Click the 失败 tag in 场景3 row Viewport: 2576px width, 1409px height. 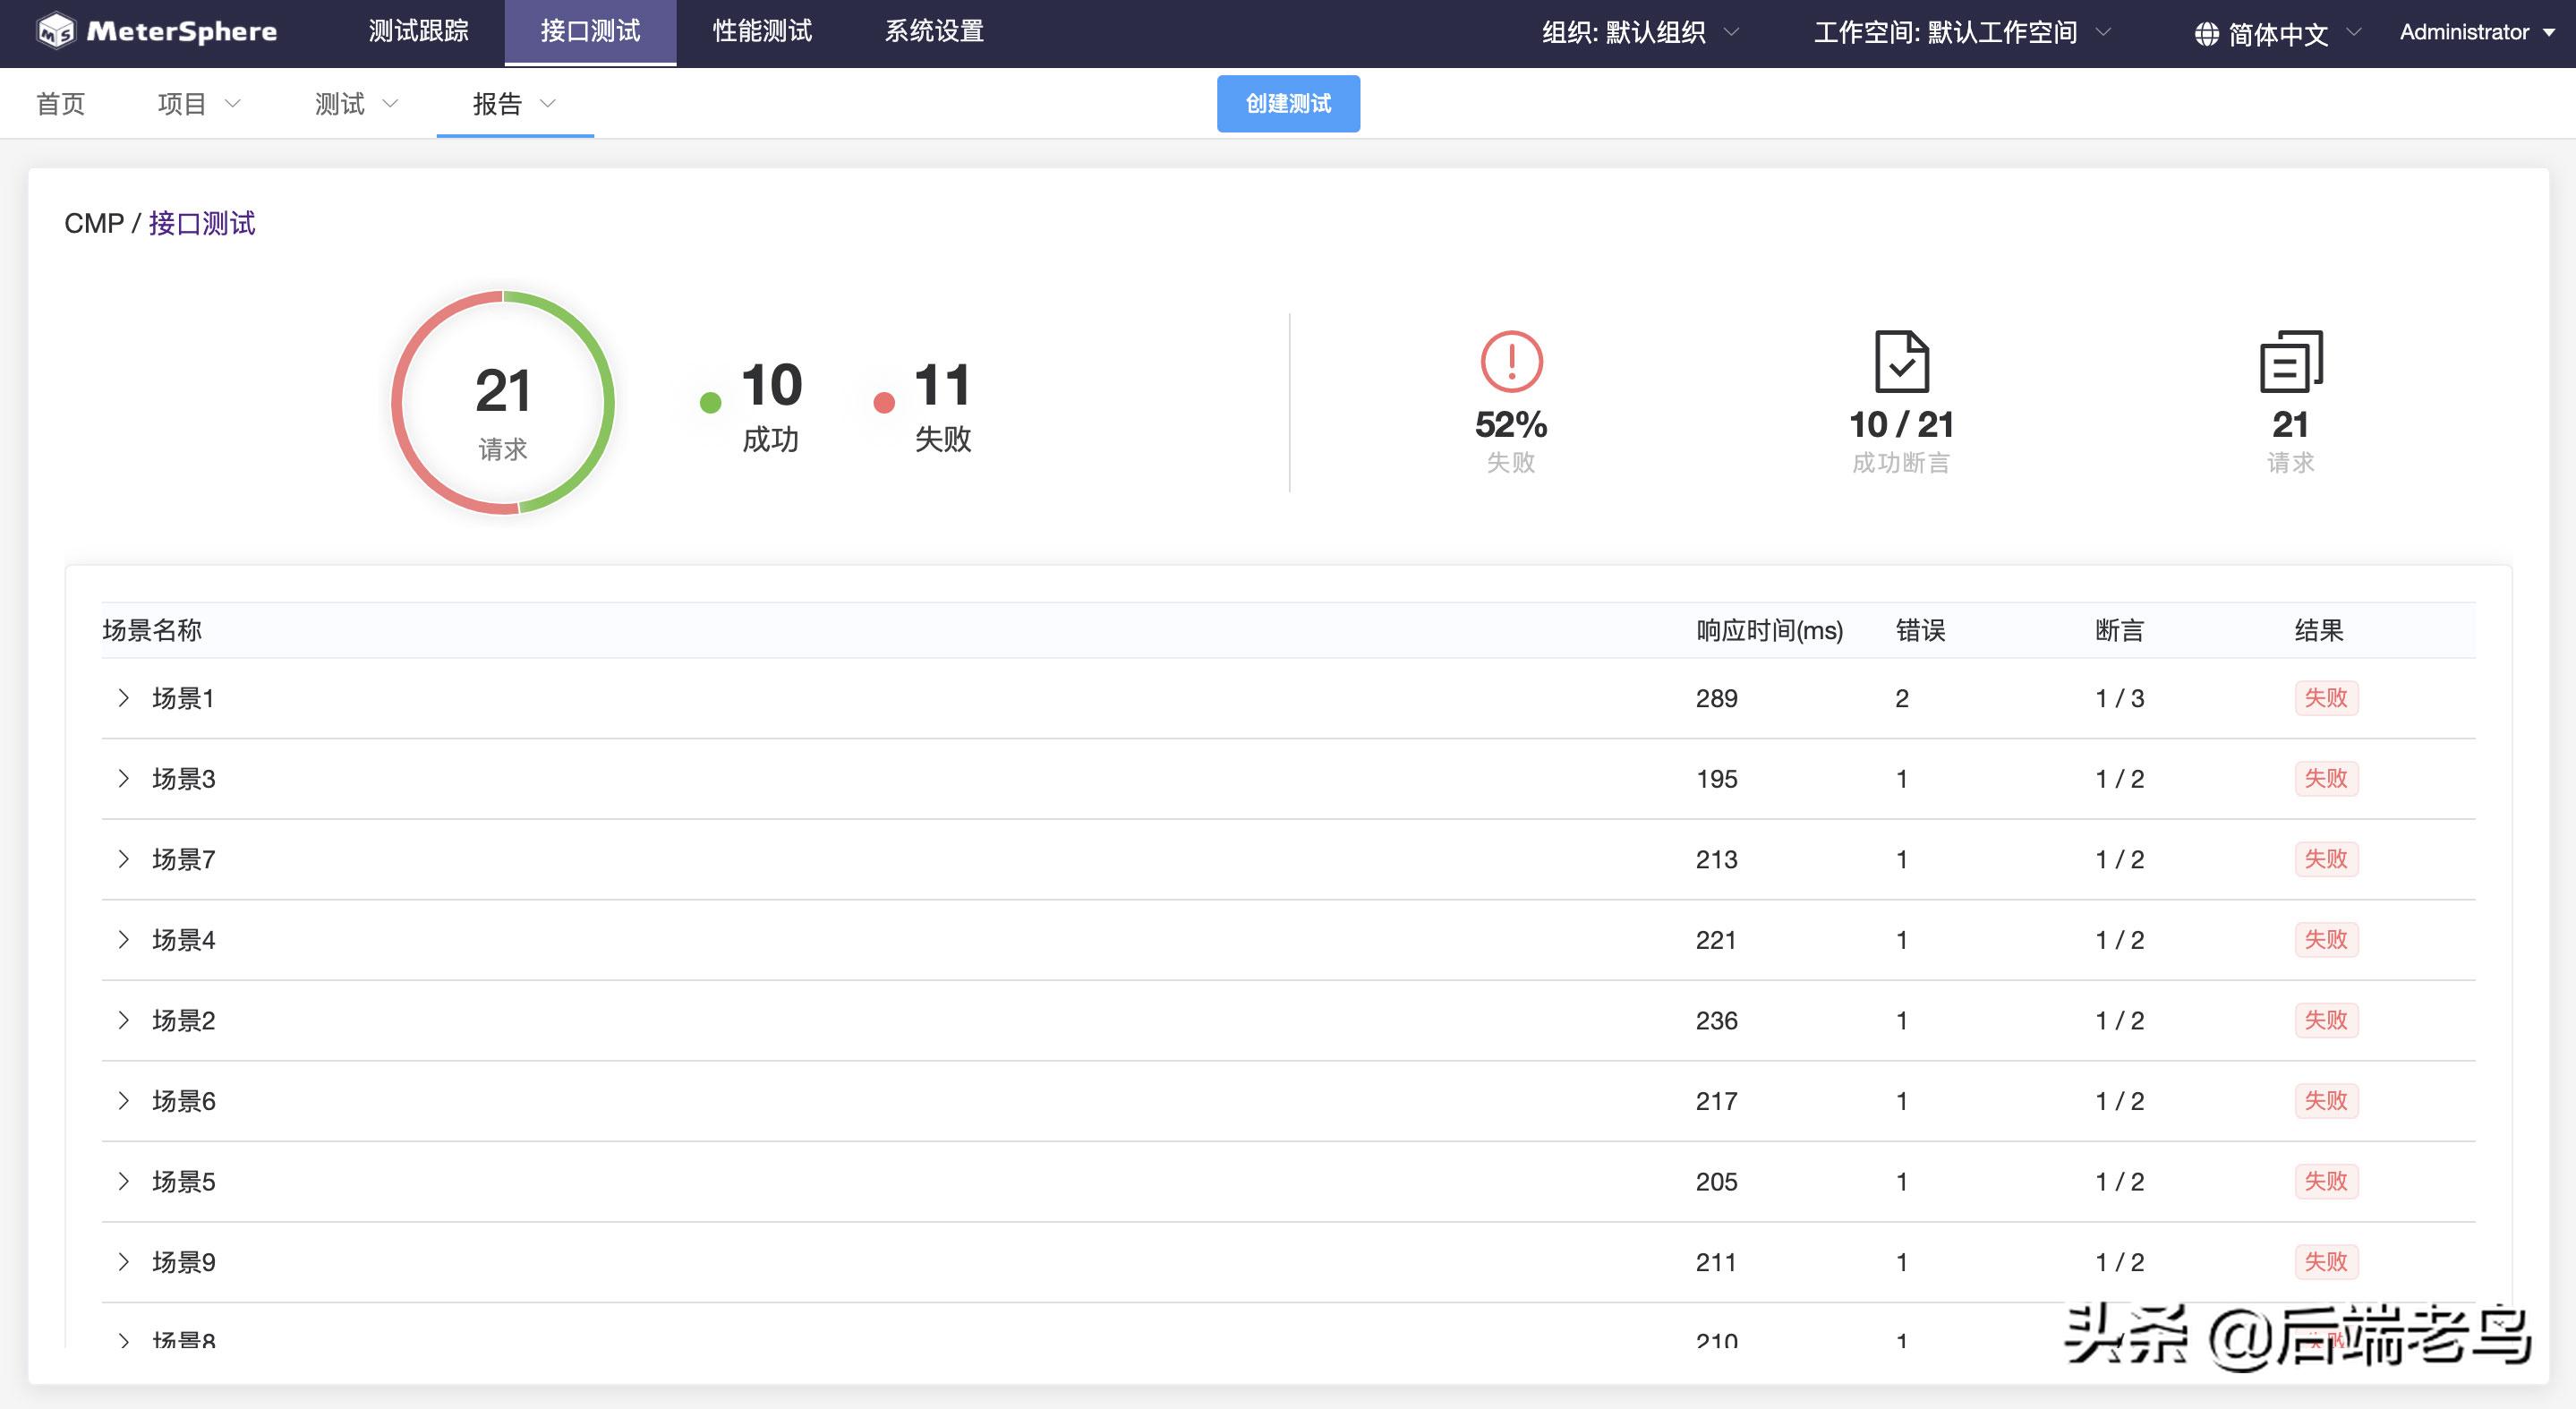tap(2326, 778)
